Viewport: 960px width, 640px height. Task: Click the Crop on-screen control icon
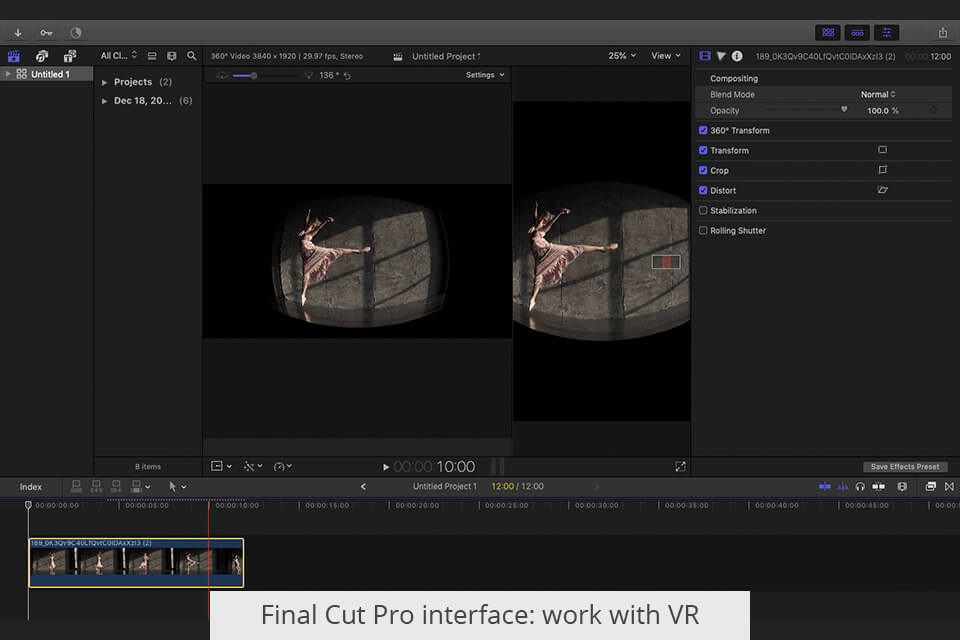882,170
